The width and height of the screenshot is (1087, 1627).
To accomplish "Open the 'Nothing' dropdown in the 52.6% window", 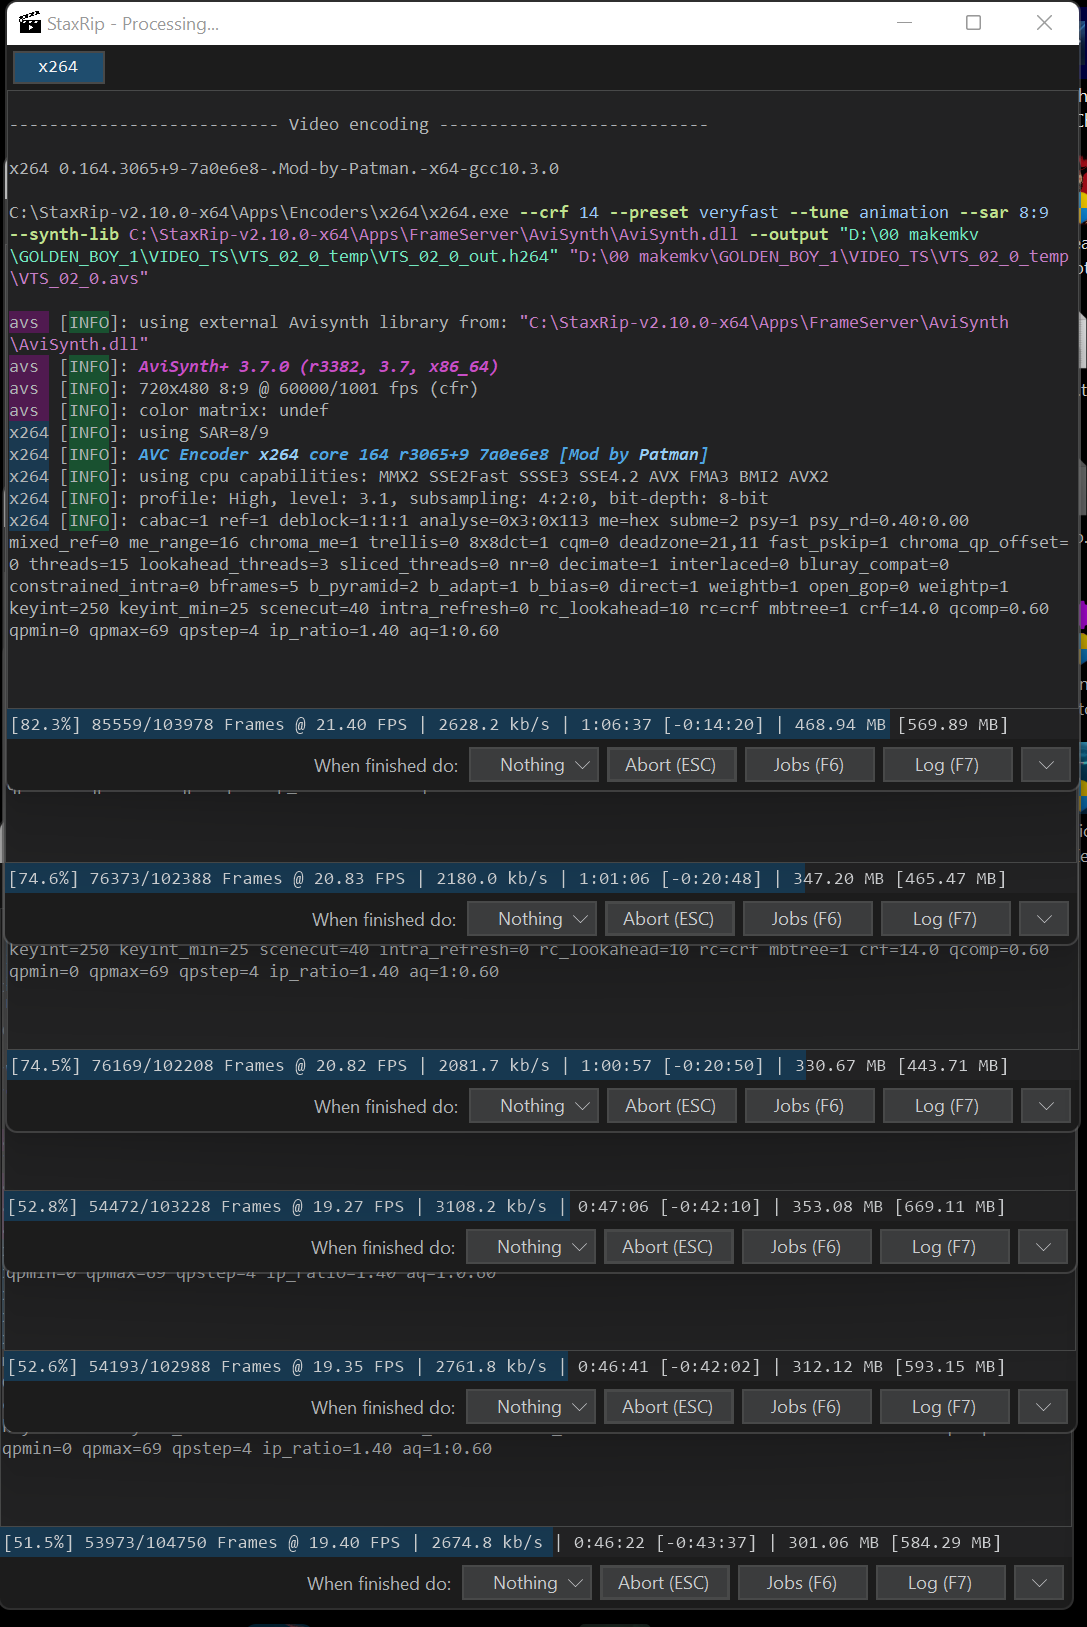I will tap(531, 1407).
